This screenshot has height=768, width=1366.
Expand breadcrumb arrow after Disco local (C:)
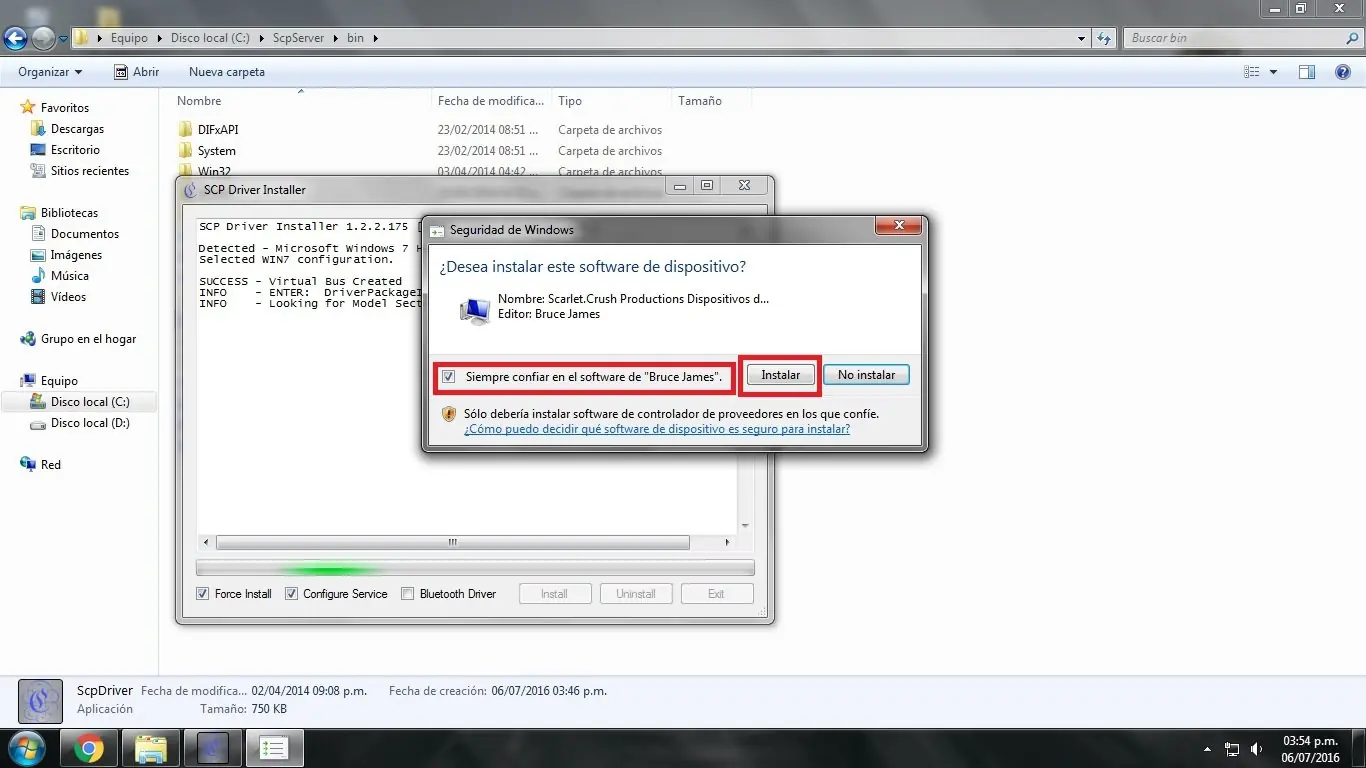(x=262, y=38)
